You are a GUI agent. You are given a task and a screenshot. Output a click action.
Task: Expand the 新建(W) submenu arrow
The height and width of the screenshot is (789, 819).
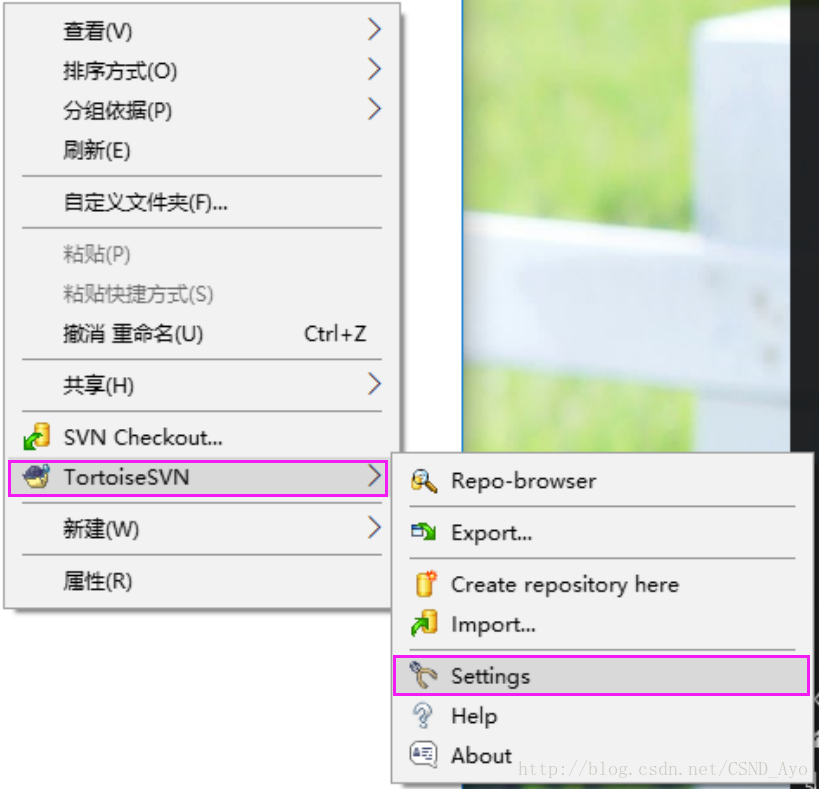coord(374,527)
